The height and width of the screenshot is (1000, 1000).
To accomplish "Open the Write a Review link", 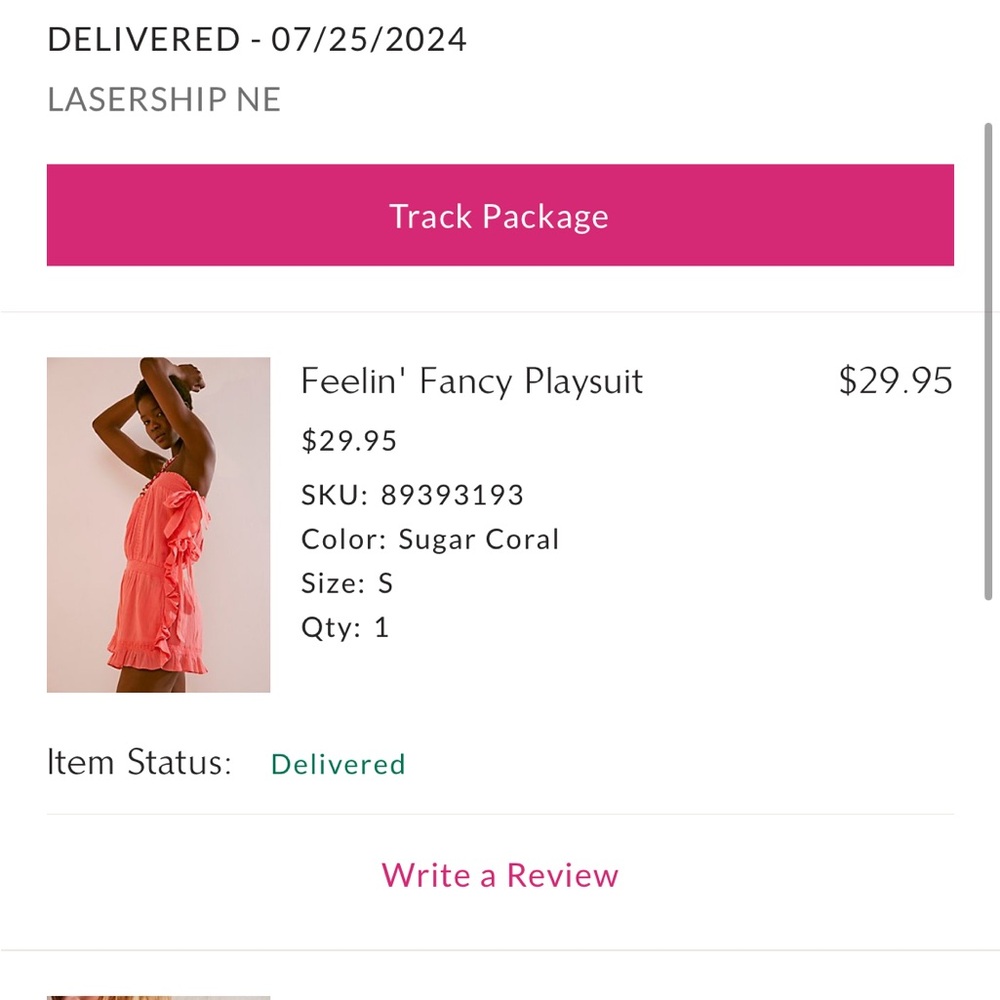I will [499, 875].
